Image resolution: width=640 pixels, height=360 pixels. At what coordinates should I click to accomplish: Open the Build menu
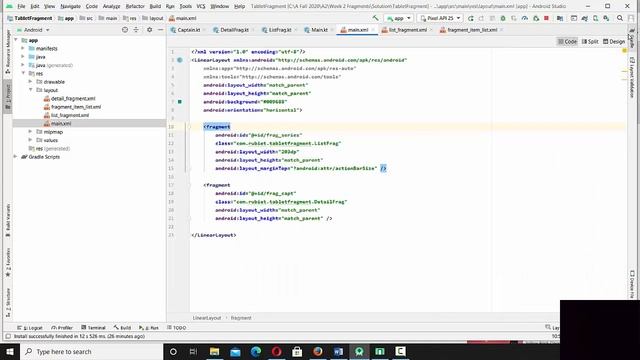(x=155, y=6)
